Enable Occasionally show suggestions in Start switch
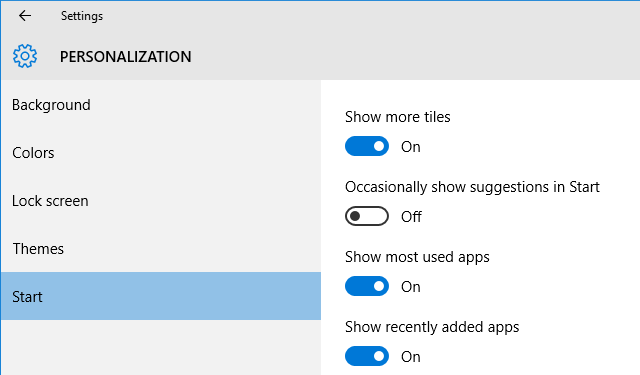The image size is (640, 375). pos(367,216)
